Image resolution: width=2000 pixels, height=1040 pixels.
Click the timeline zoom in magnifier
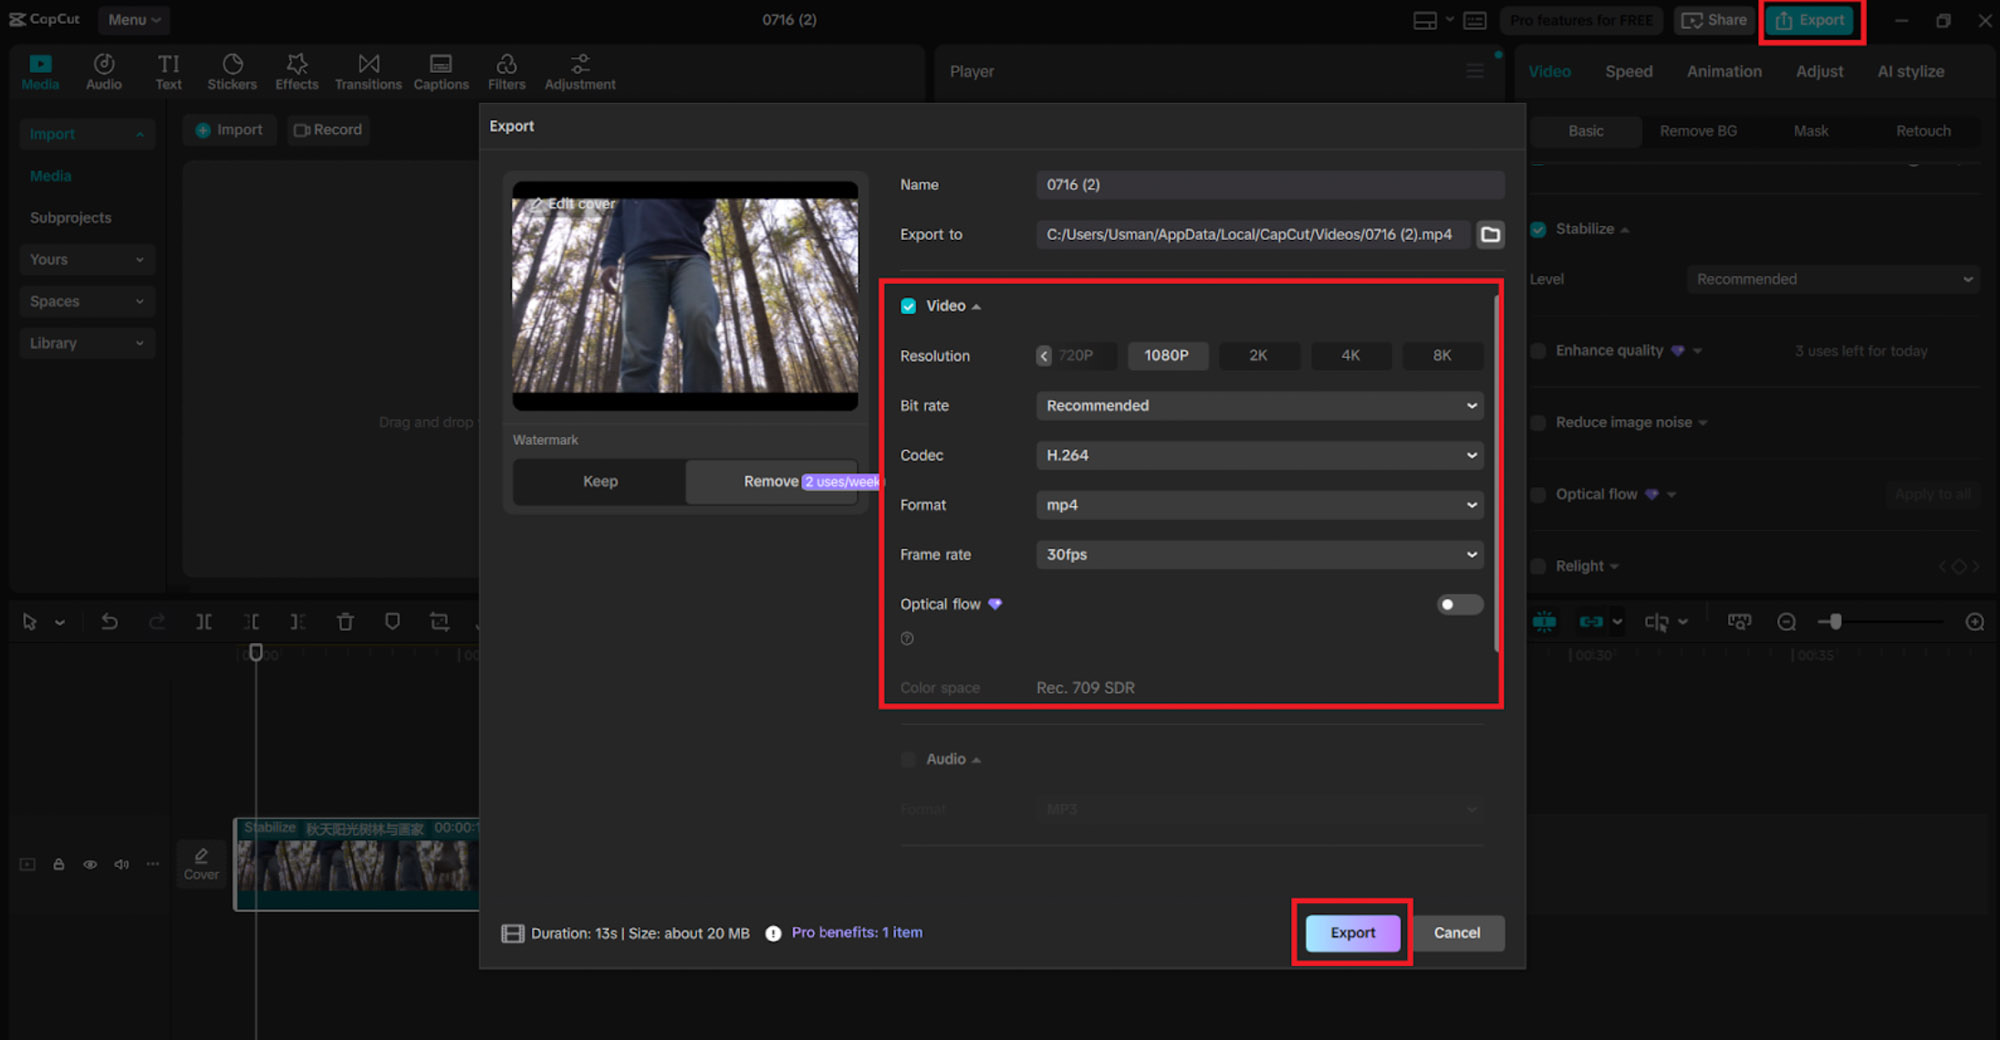coord(1975,622)
